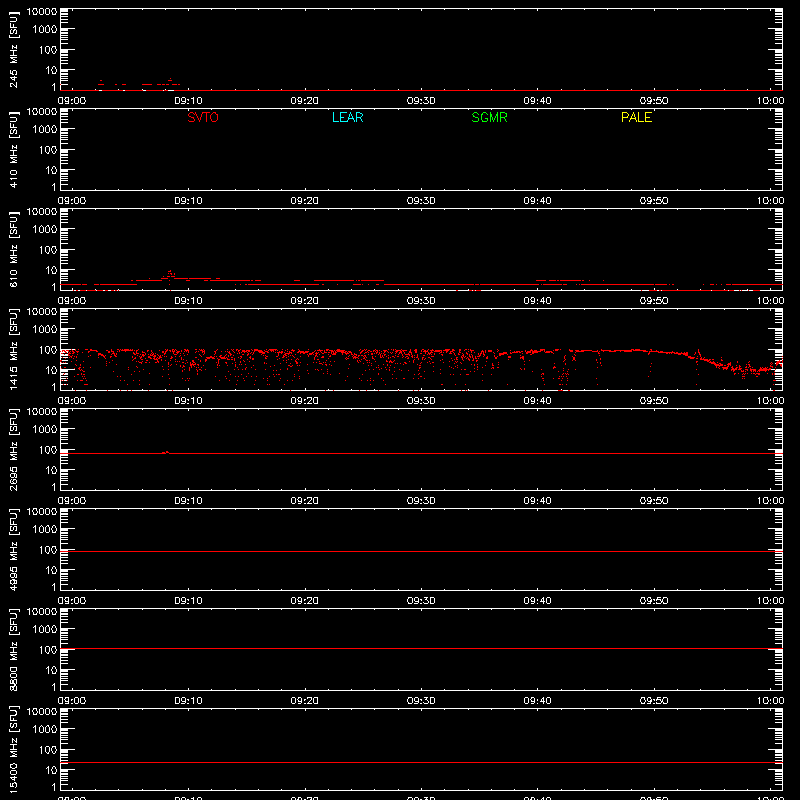Click the 245 MHz burst peak before 09:10
Image resolution: width=800 pixels, height=800 pixels.
(x=170, y=80)
